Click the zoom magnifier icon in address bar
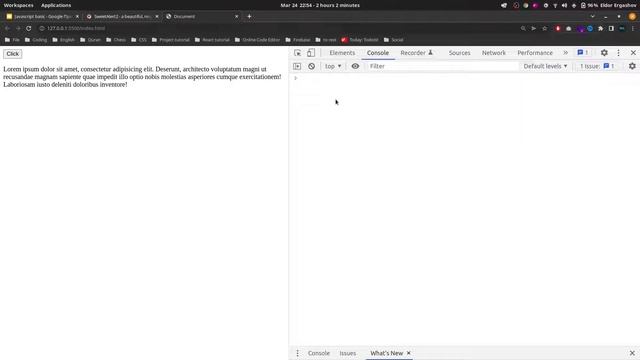 [x=523, y=29]
